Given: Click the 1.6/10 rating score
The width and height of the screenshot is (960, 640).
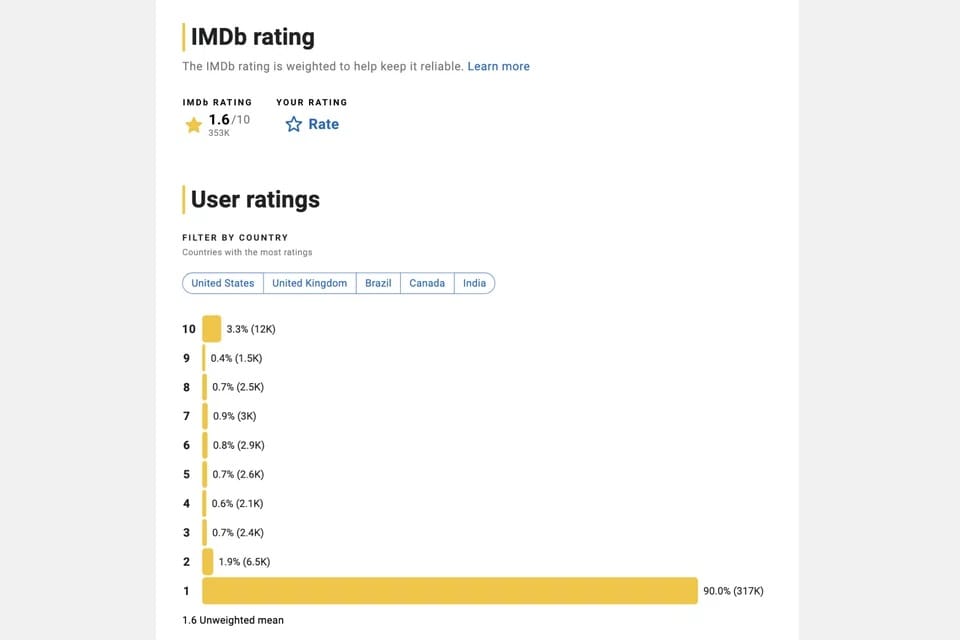Looking at the screenshot, I should point(229,120).
